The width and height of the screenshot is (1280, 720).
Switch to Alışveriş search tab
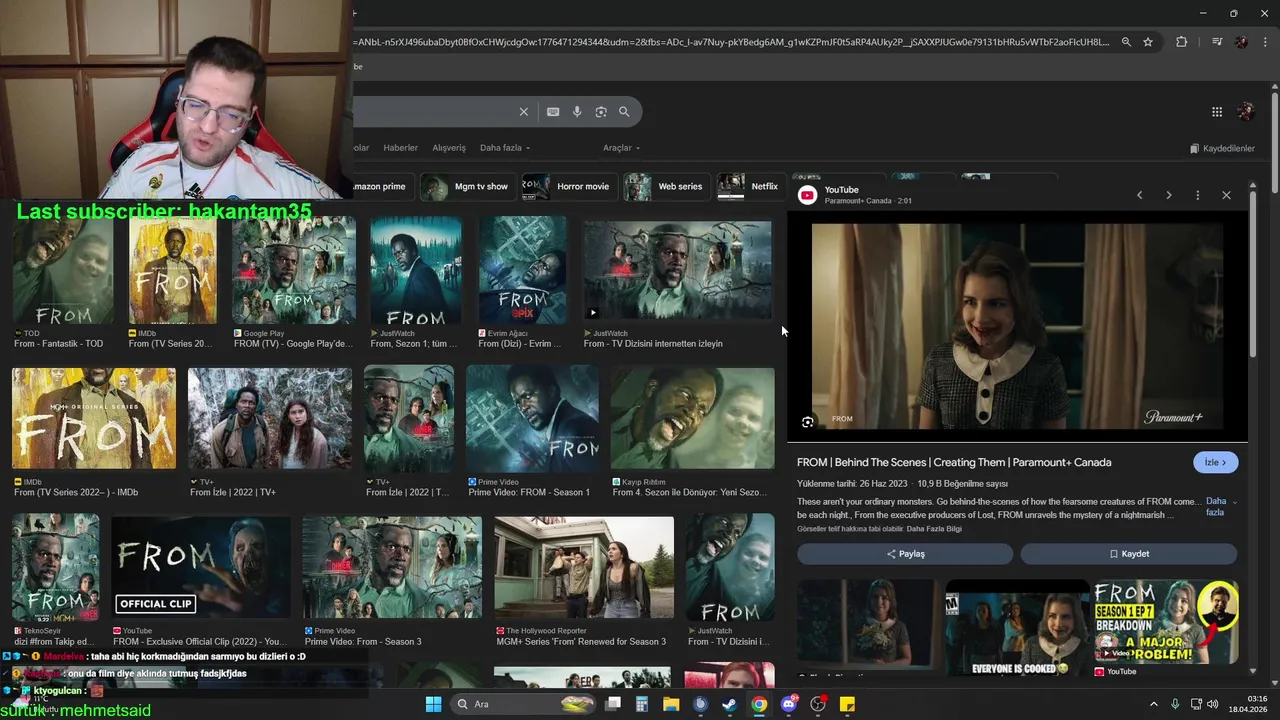pos(449,148)
